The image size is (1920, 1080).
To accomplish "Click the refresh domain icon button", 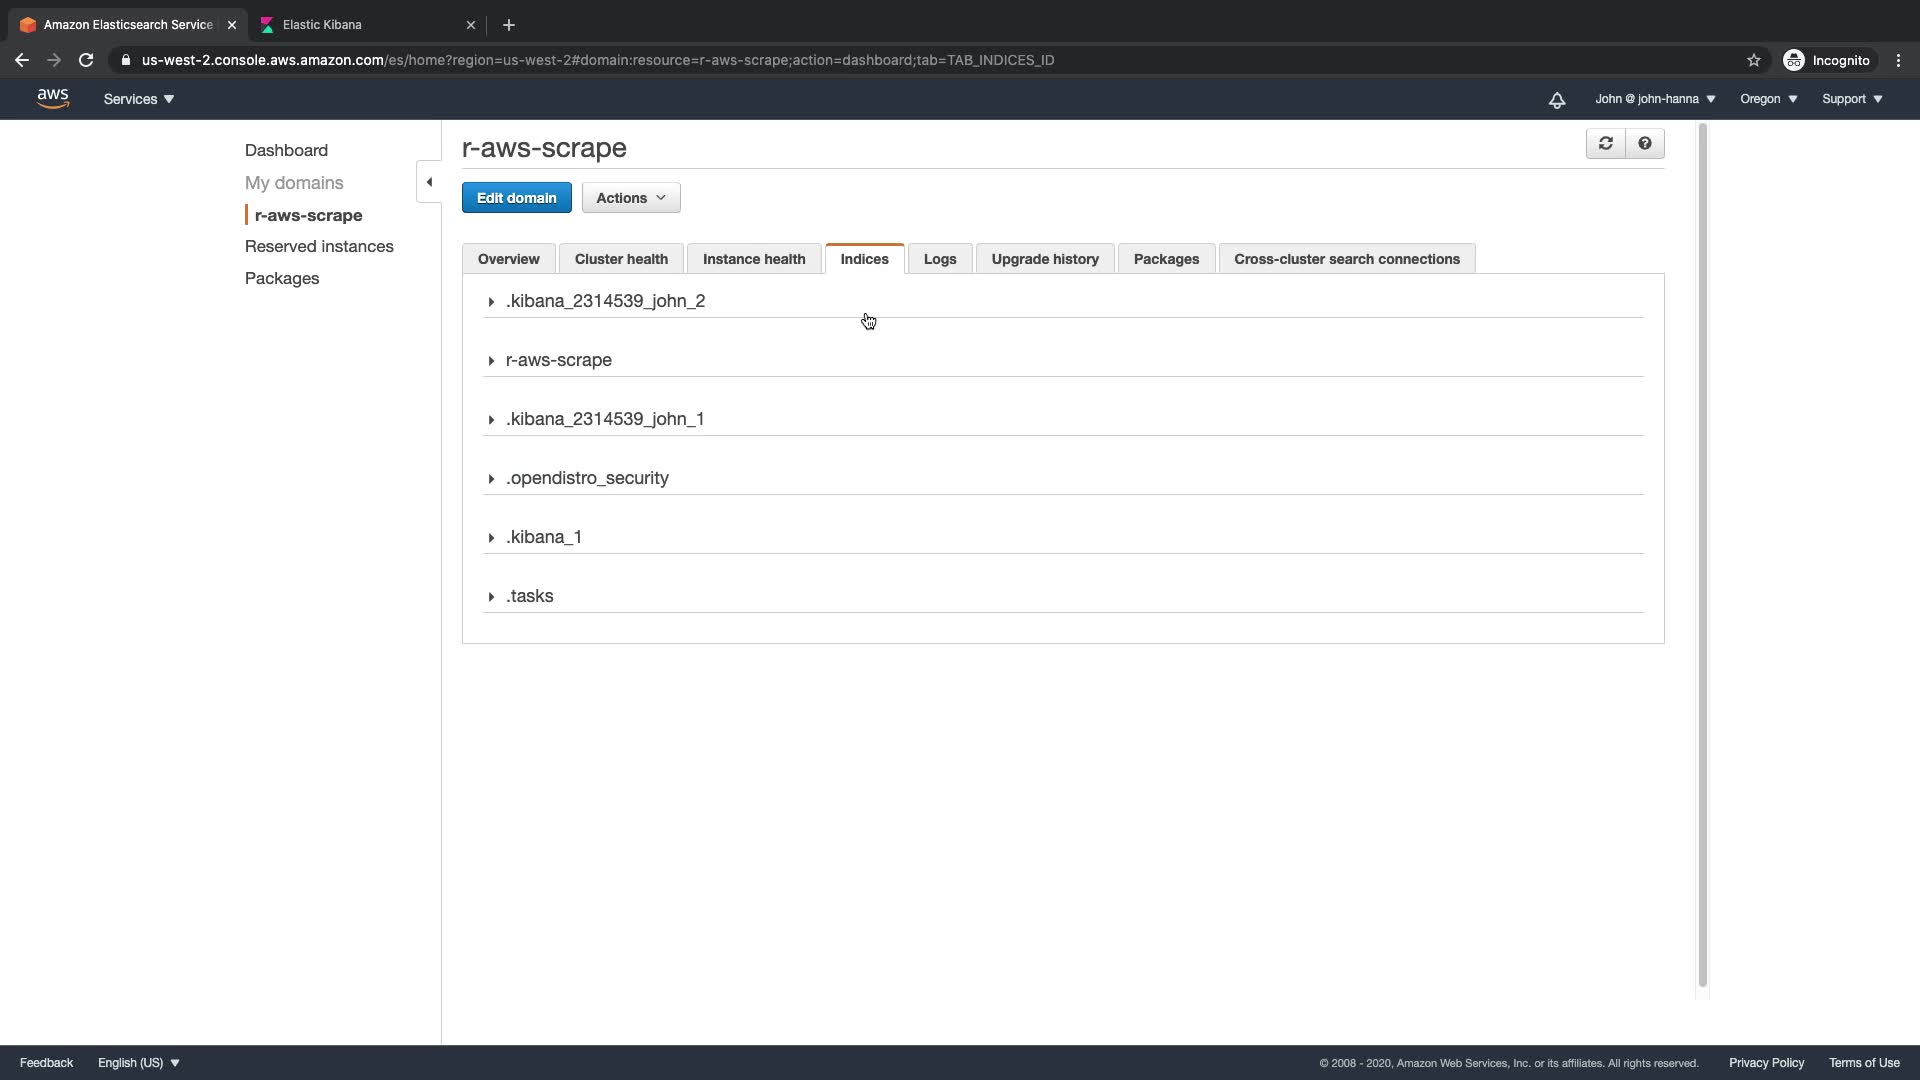I will coord(1605,144).
